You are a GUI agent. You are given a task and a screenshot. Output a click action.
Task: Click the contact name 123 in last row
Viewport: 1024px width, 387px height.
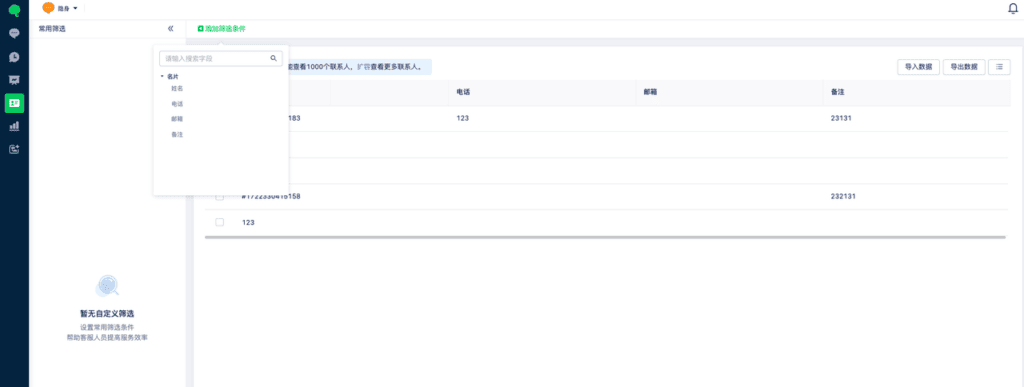point(248,222)
